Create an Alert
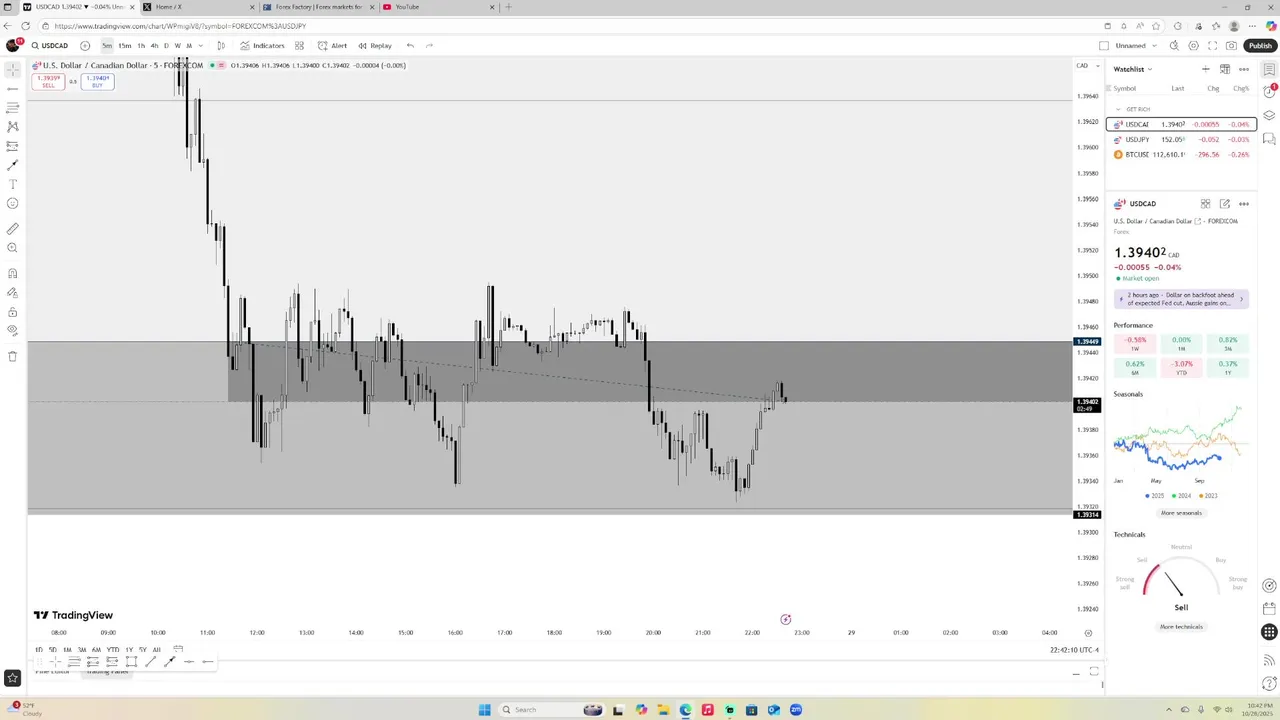The width and height of the screenshot is (1280, 720). (333, 45)
